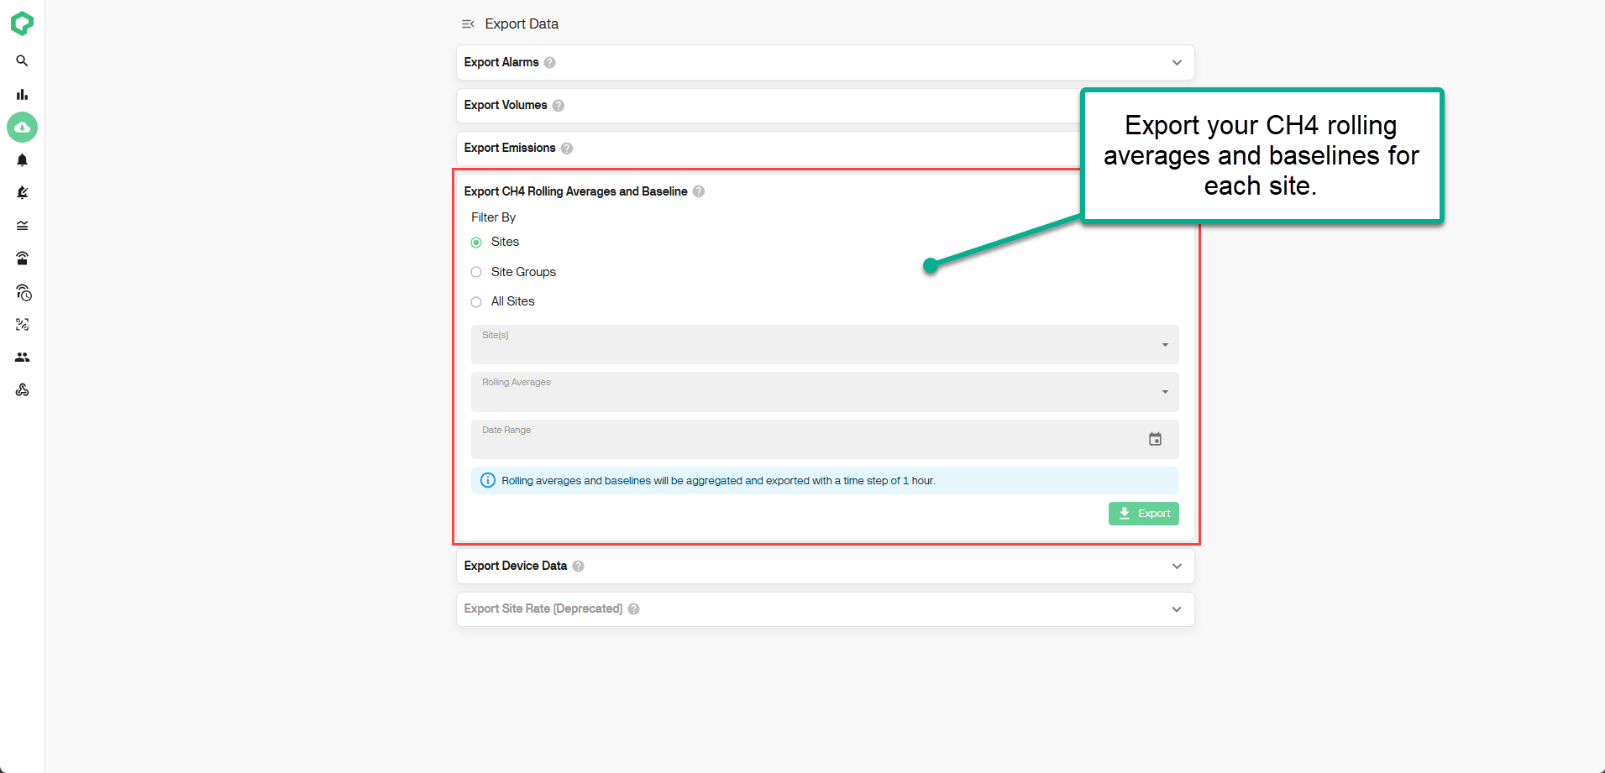Click help icon next to Export Alarms
This screenshot has width=1605, height=773.
550,62
